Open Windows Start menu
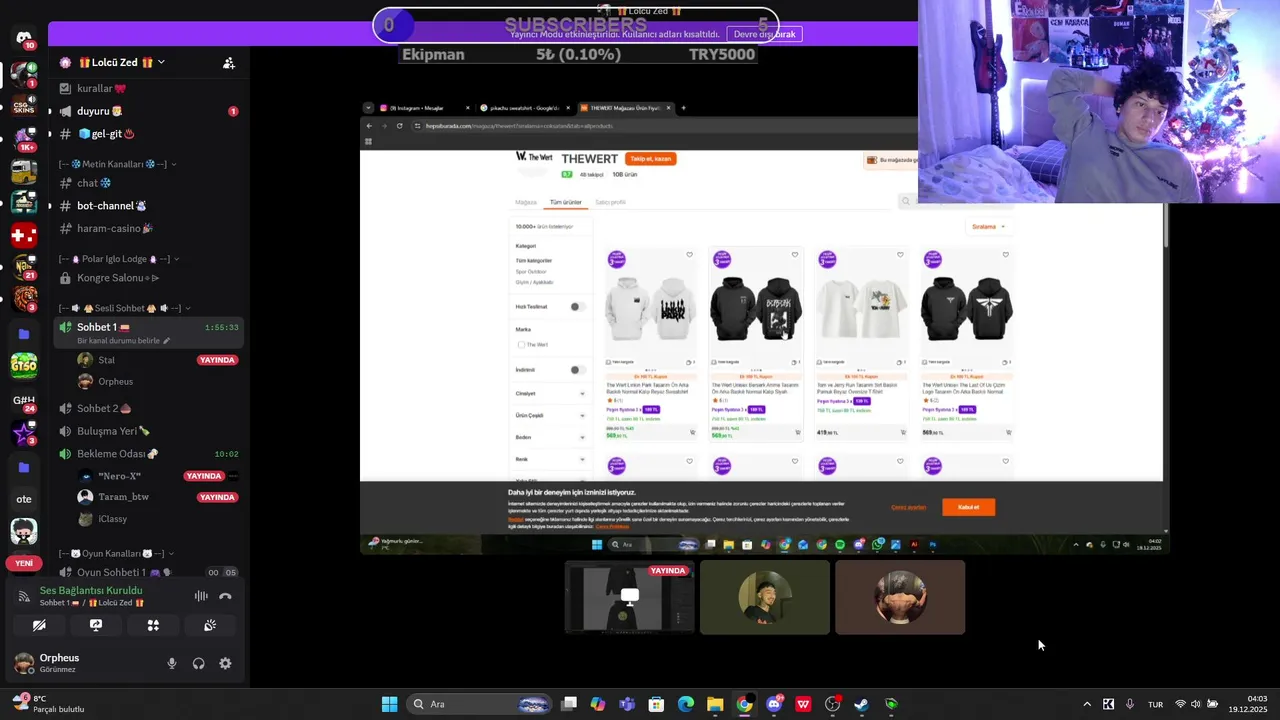1280x720 pixels. coord(389,704)
